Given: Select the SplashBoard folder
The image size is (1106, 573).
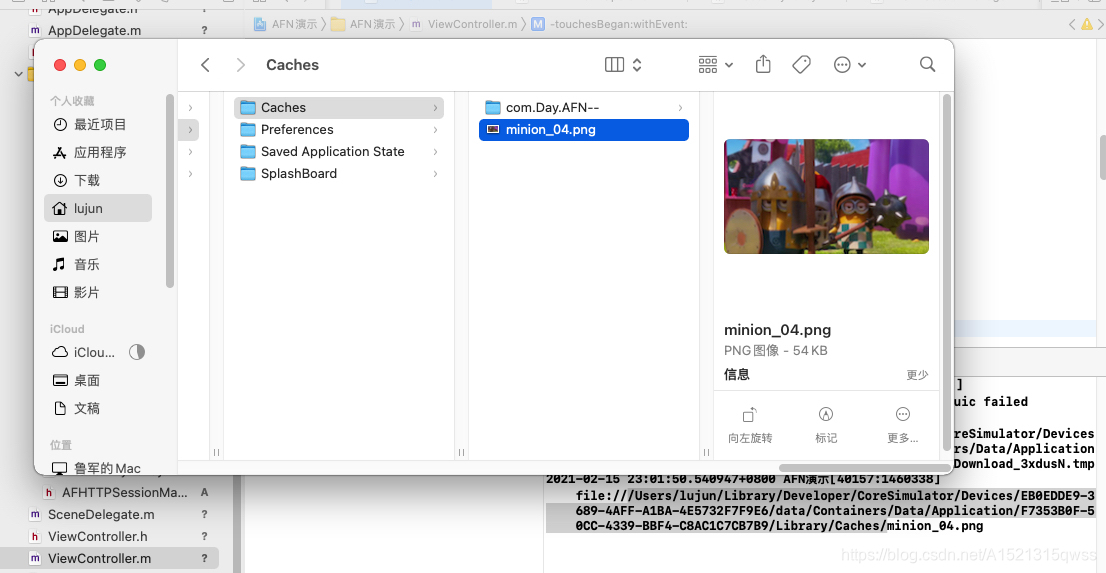Looking at the screenshot, I should click(339, 174).
